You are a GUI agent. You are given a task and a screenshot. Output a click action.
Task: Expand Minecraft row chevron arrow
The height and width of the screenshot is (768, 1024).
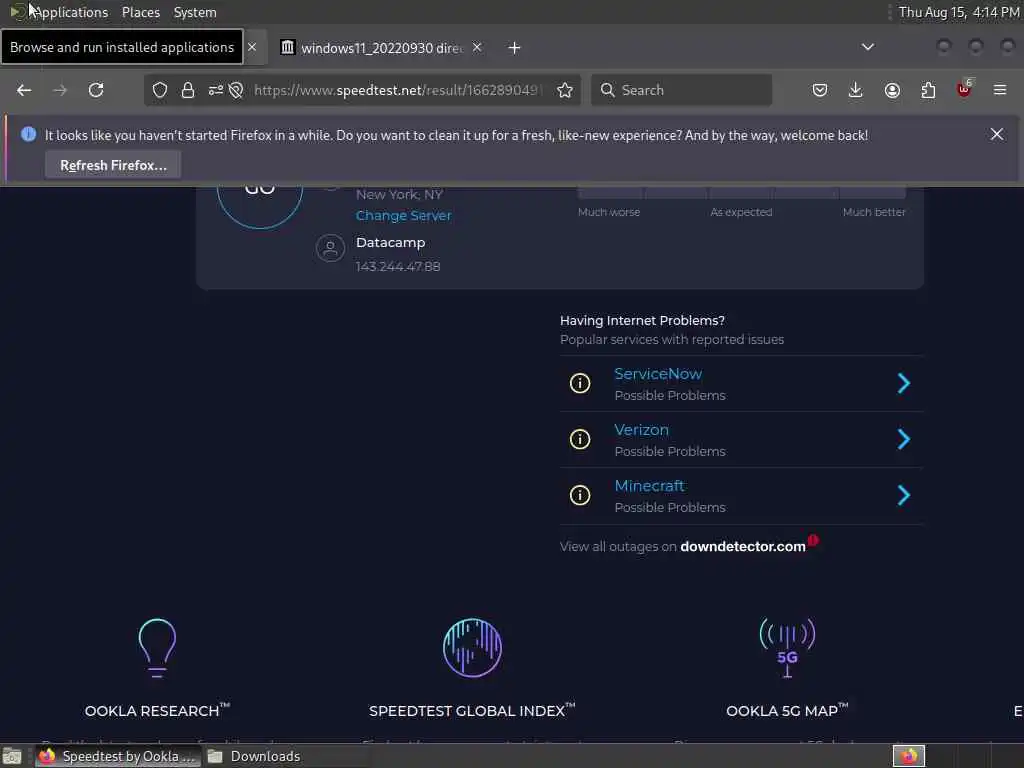tap(904, 495)
